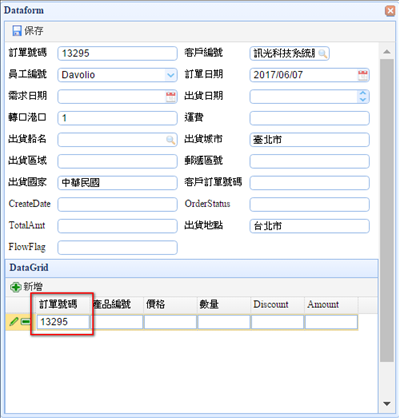The height and width of the screenshot is (418, 399).
Task: Click the grid Amount cell
Action: click(x=331, y=322)
